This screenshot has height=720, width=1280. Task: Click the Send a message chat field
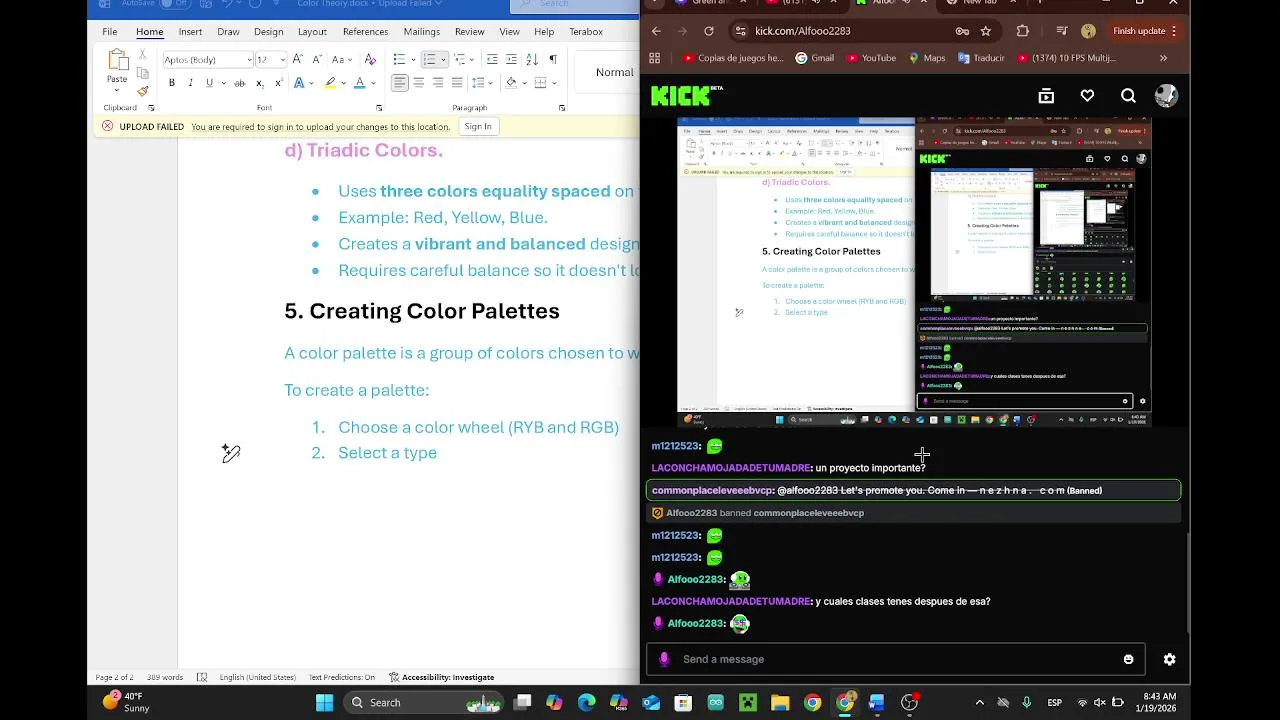(x=895, y=659)
